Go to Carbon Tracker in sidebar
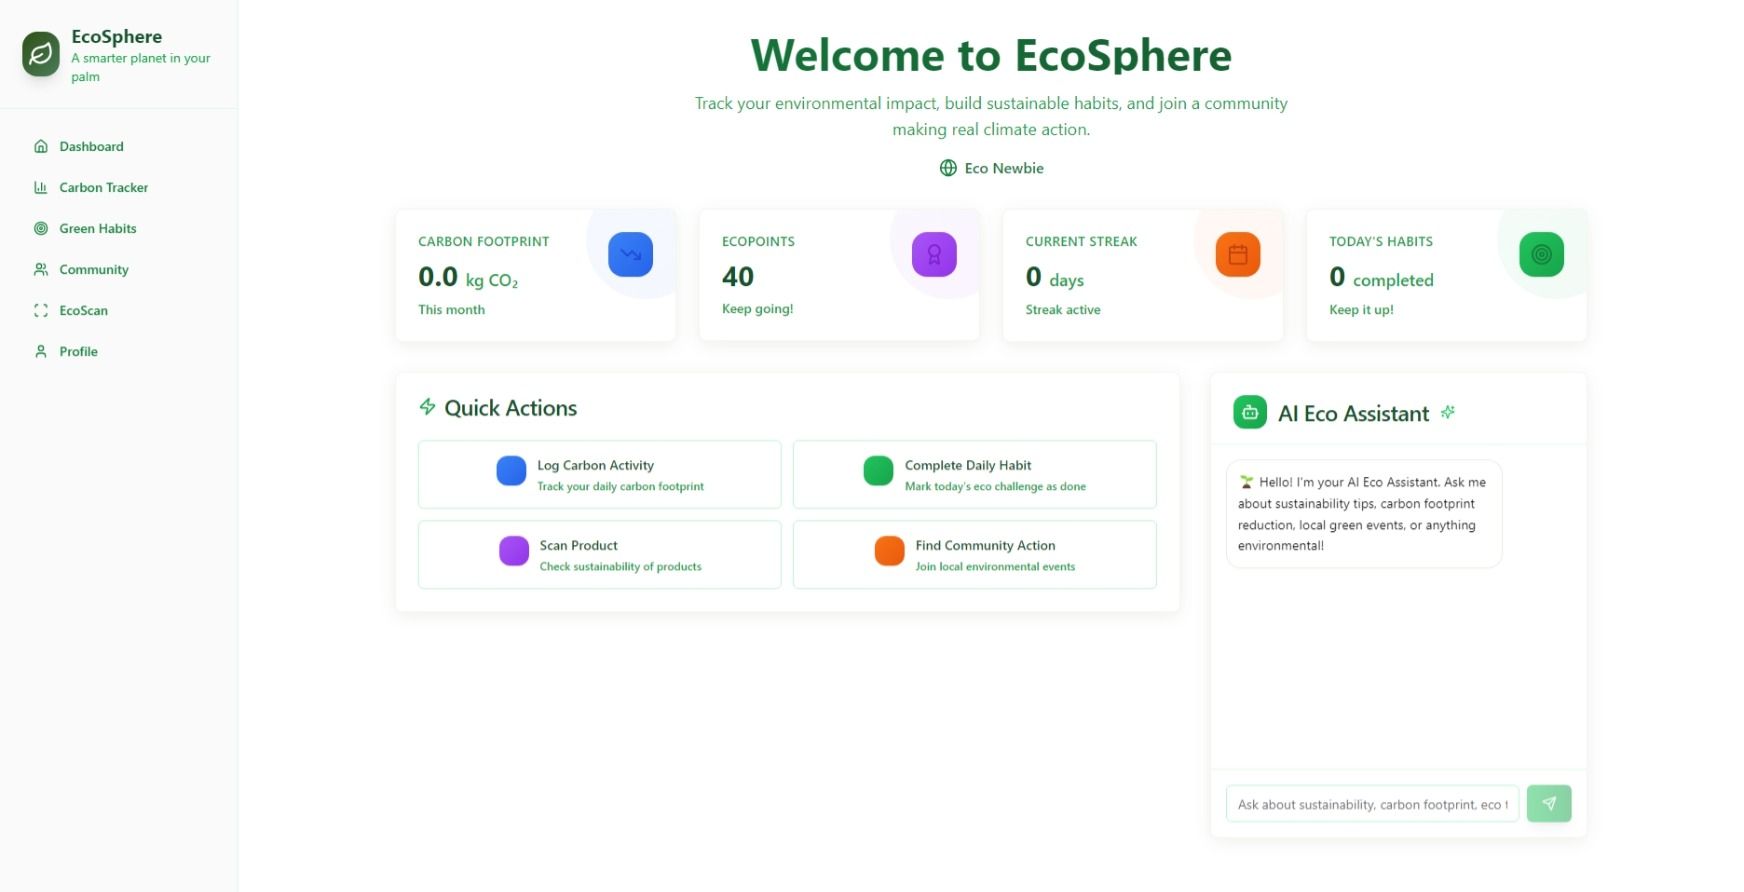 [x=119, y=187]
